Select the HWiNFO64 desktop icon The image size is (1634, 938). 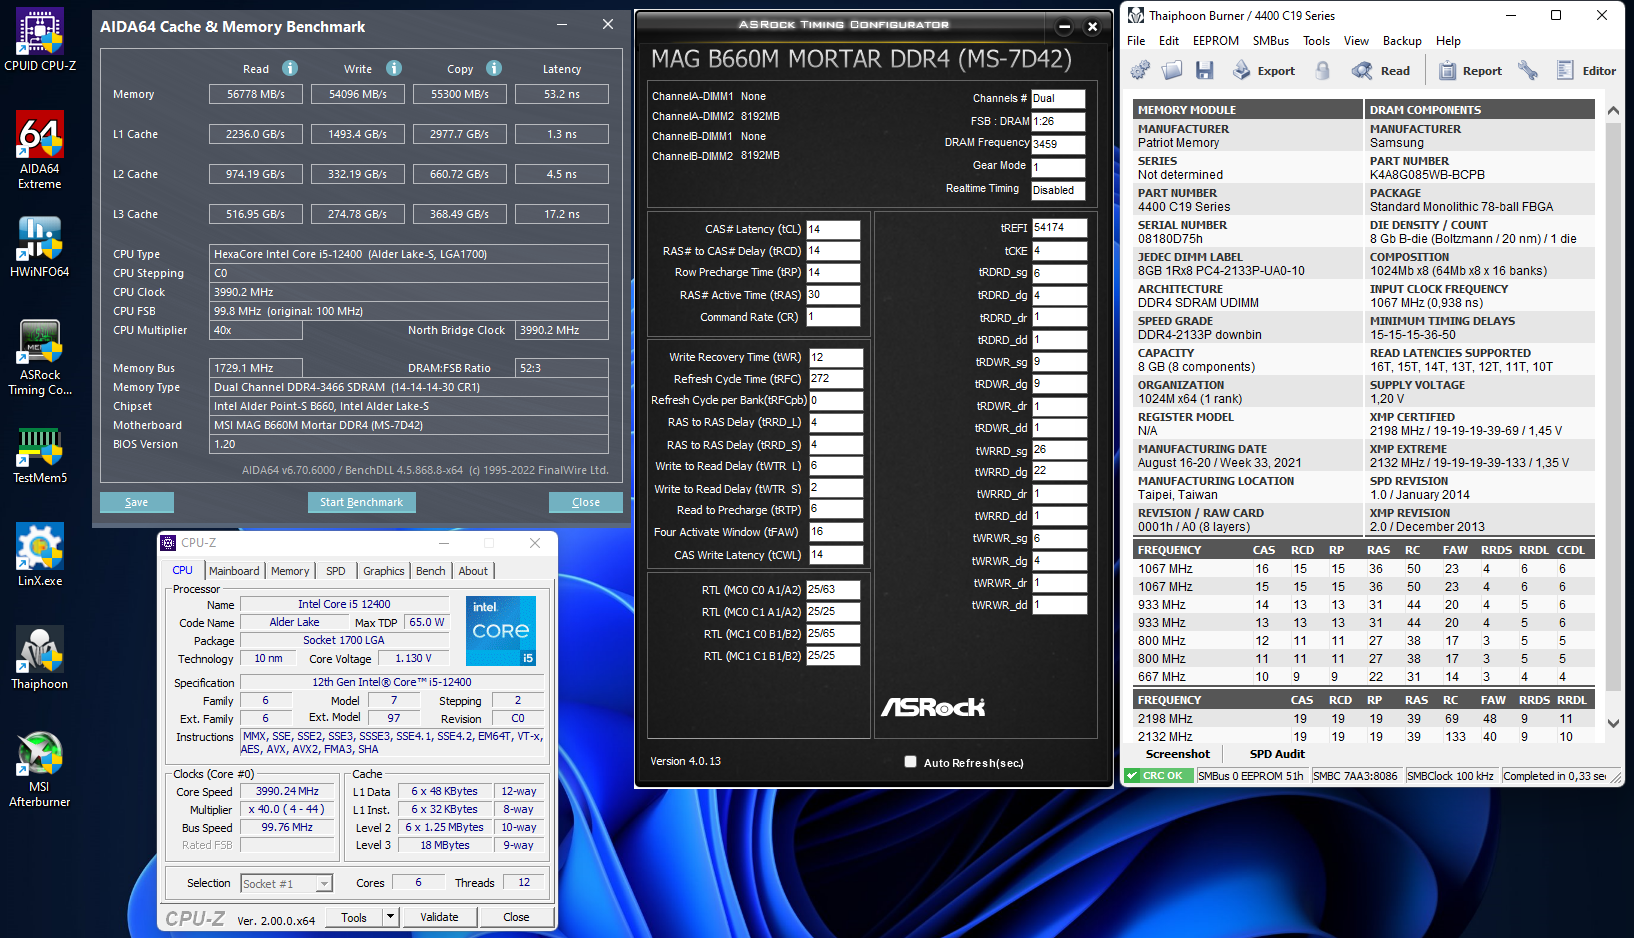click(40, 247)
